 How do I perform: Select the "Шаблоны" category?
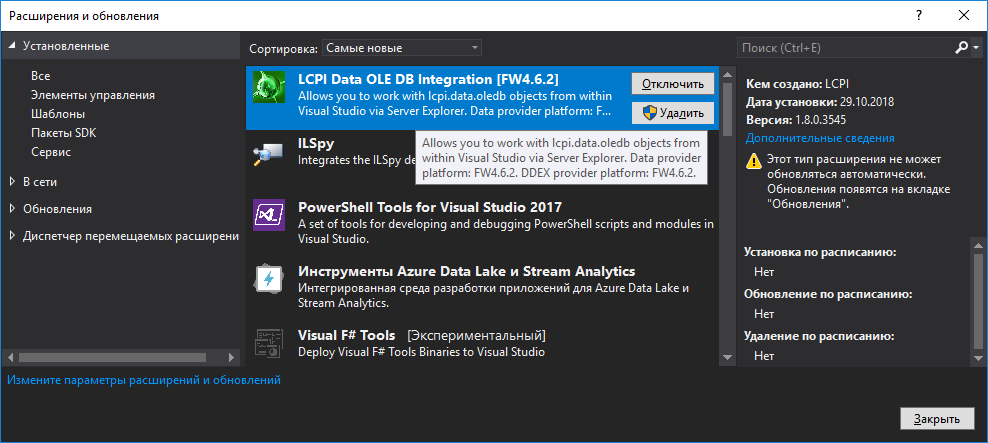(58, 114)
